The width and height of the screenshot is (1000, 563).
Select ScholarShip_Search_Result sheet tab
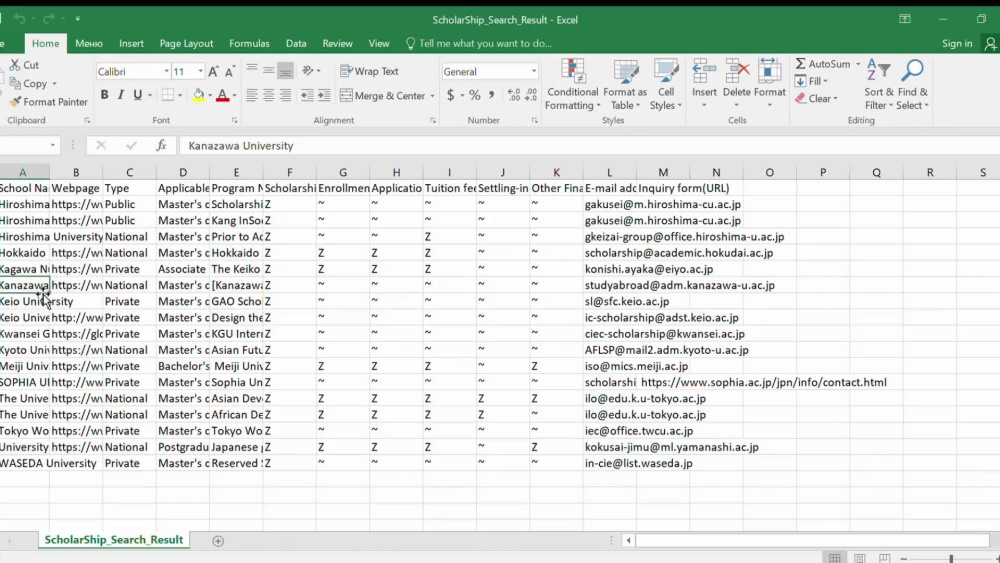(114, 539)
